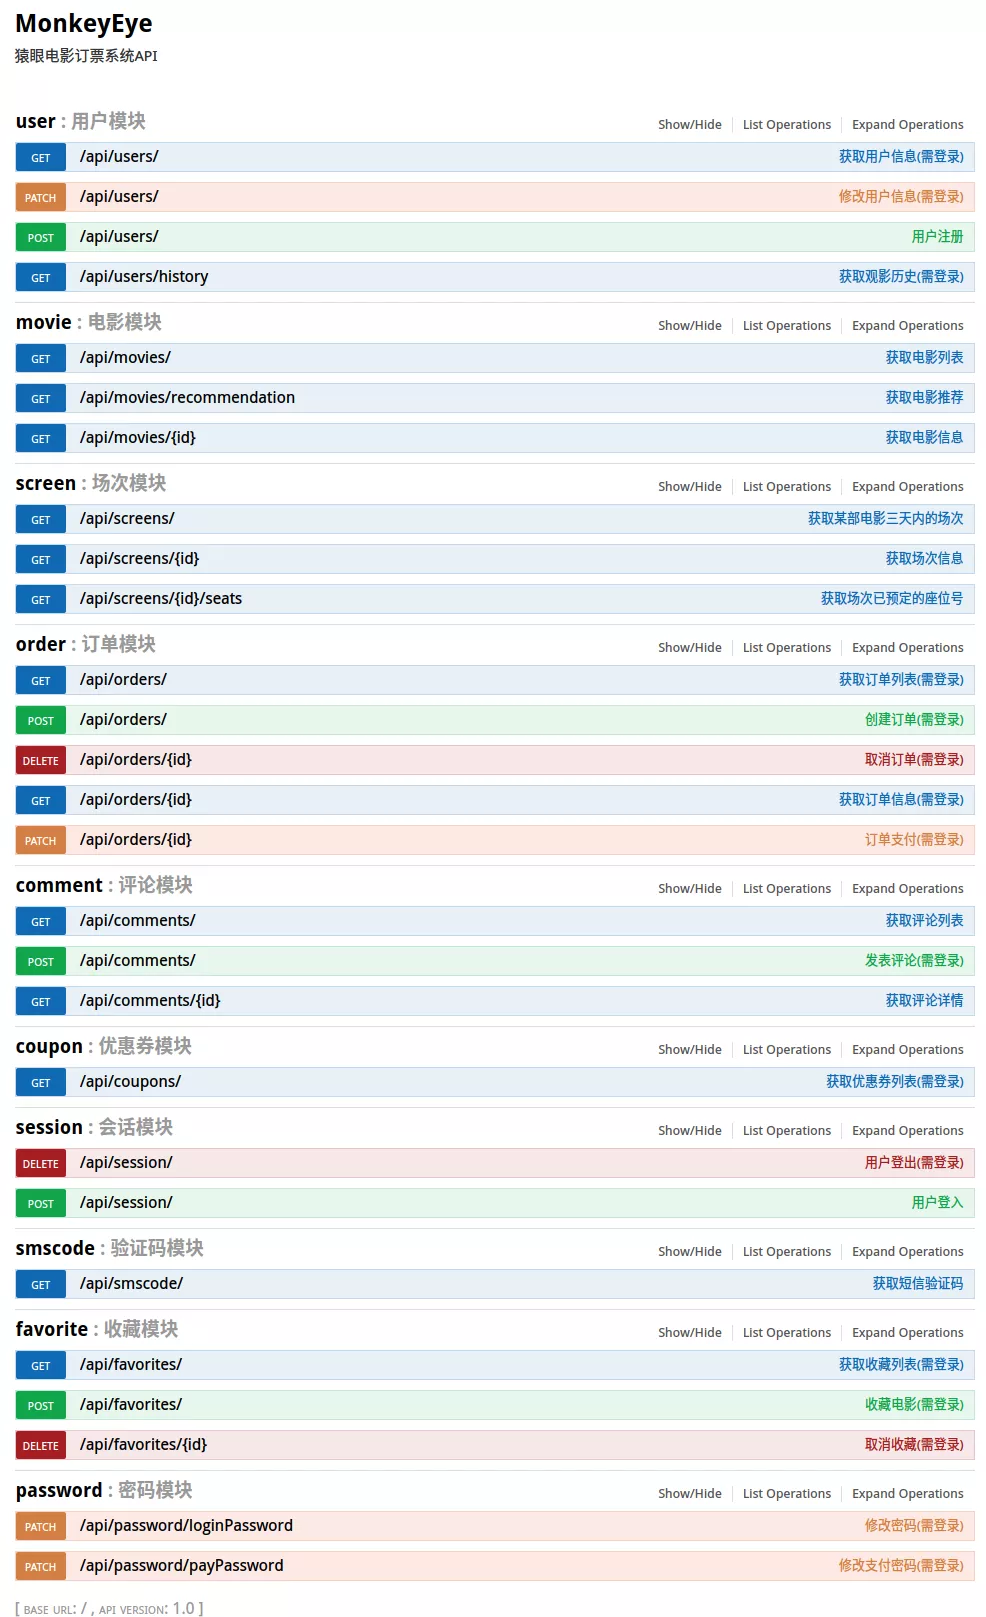Click List Operations for the password section
The width and height of the screenshot is (986, 1617).
(x=787, y=1494)
